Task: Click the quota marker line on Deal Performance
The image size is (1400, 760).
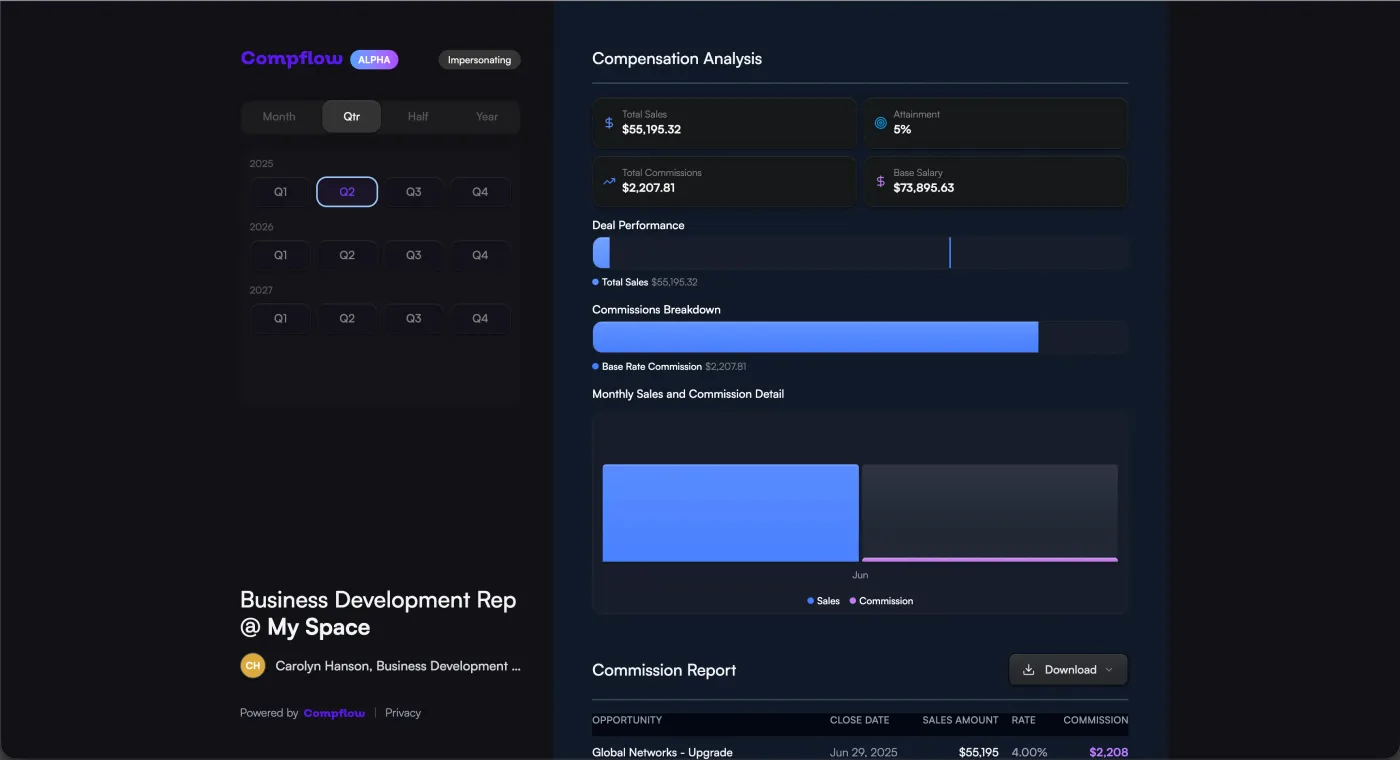Action: (x=950, y=253)
